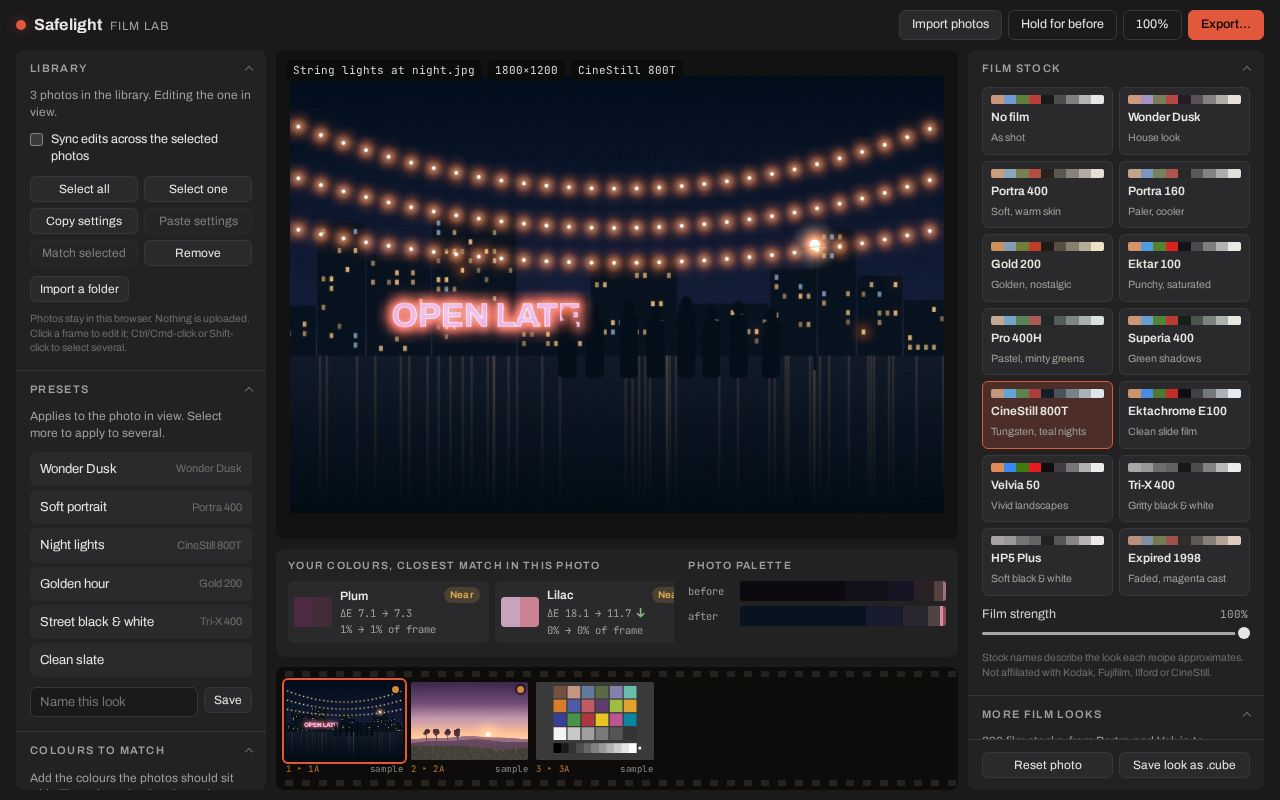The image size is (1280, 800).
Task: Apply Street black & white preset
Action: coord(141,621)
